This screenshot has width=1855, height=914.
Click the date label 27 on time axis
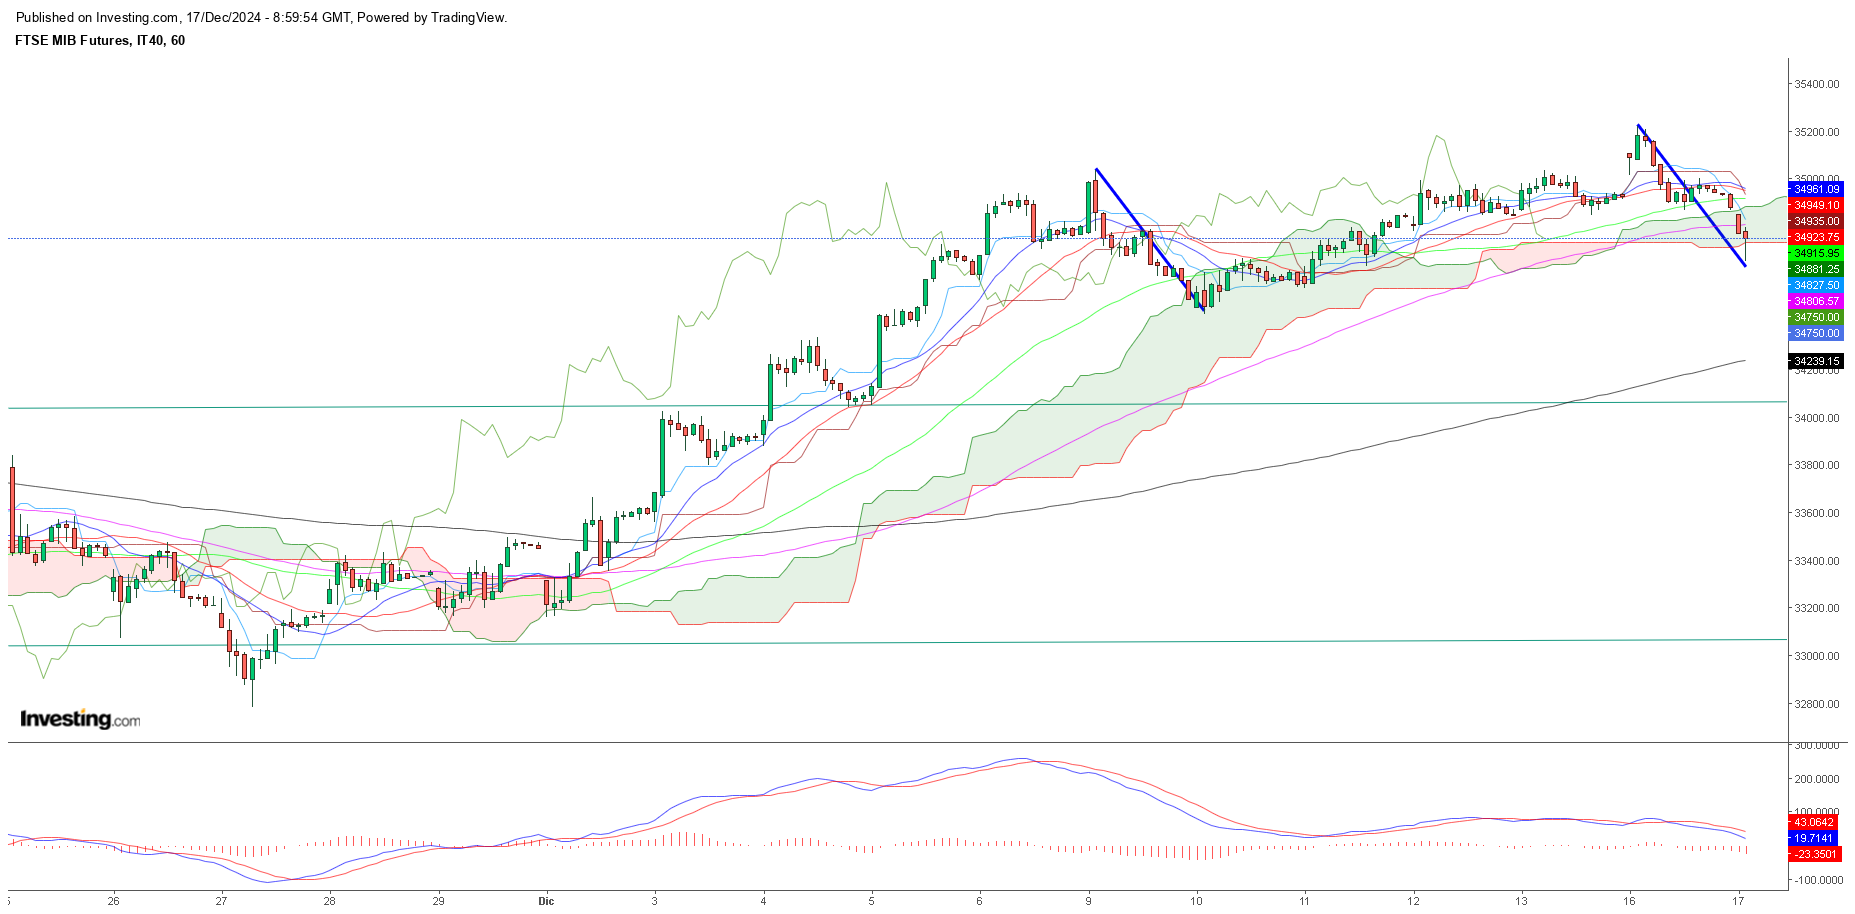[x=221, y=901]
